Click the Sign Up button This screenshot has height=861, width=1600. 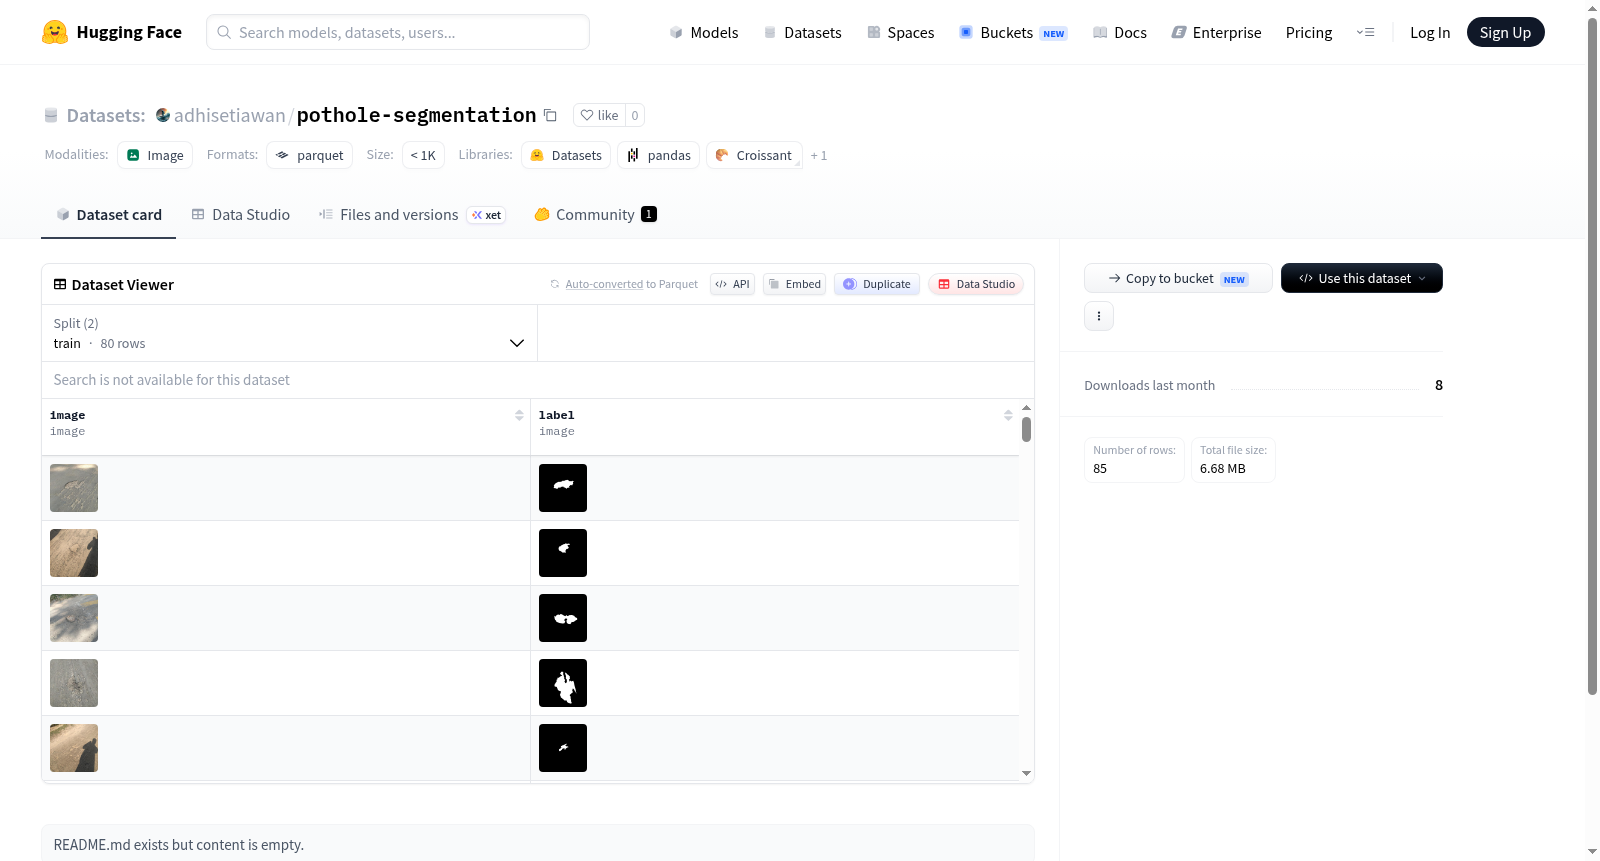[1505, 32]
